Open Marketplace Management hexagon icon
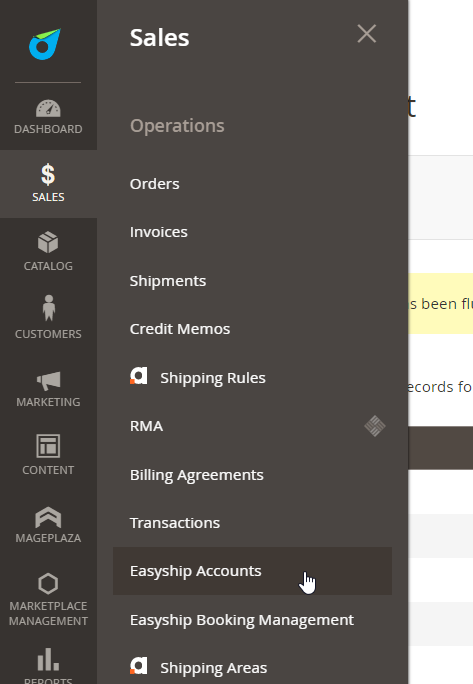Screen dimensions: 473x684 pos(48,584)
